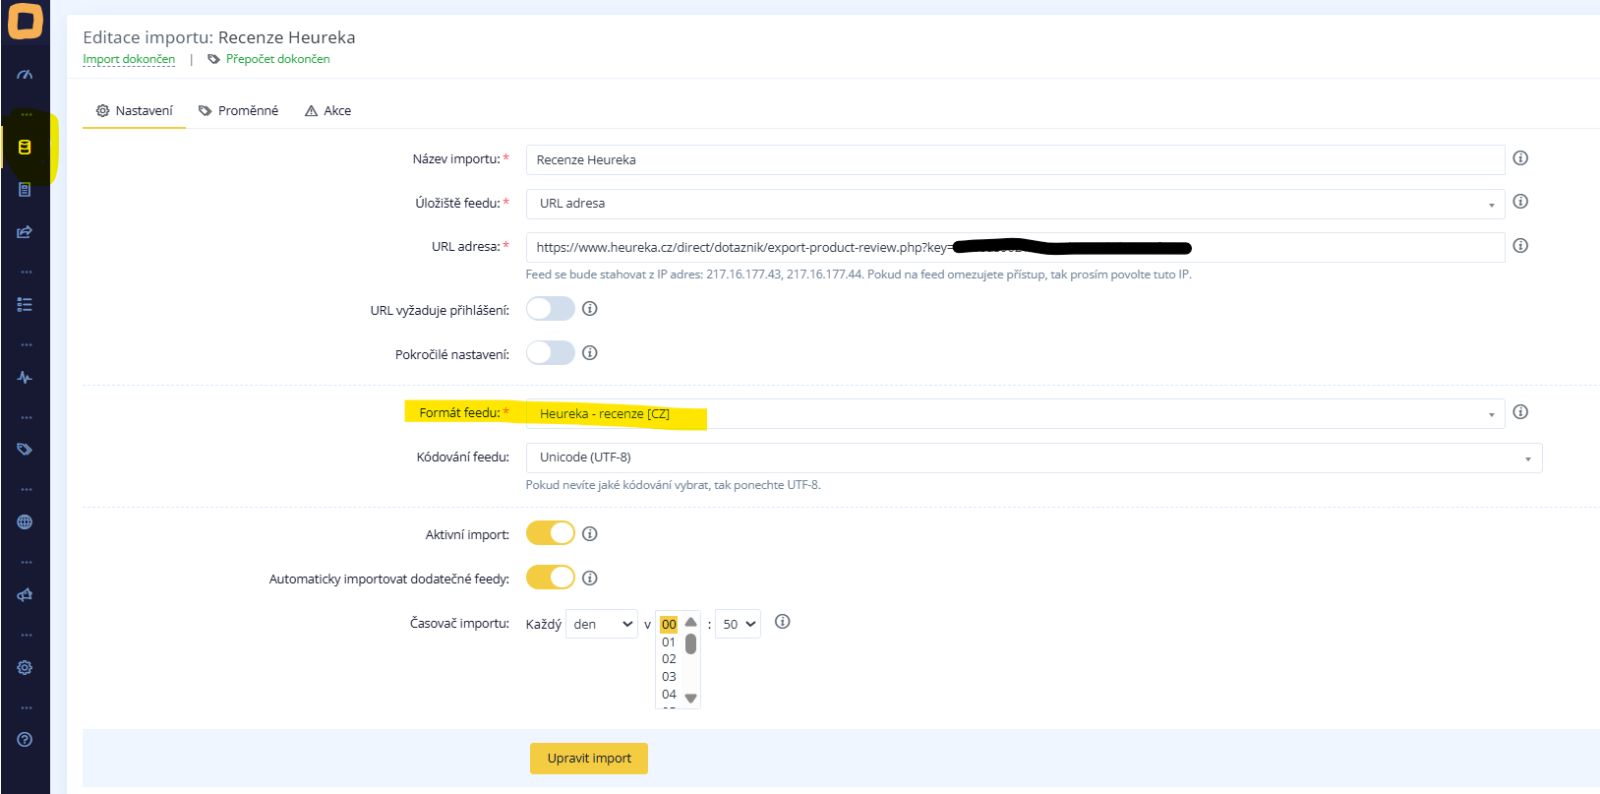Image resolution: width=1600 pixels, height=794 pixels.
Task: Open the settings gear sidebar icon
Action: click(x=25, y=667)
